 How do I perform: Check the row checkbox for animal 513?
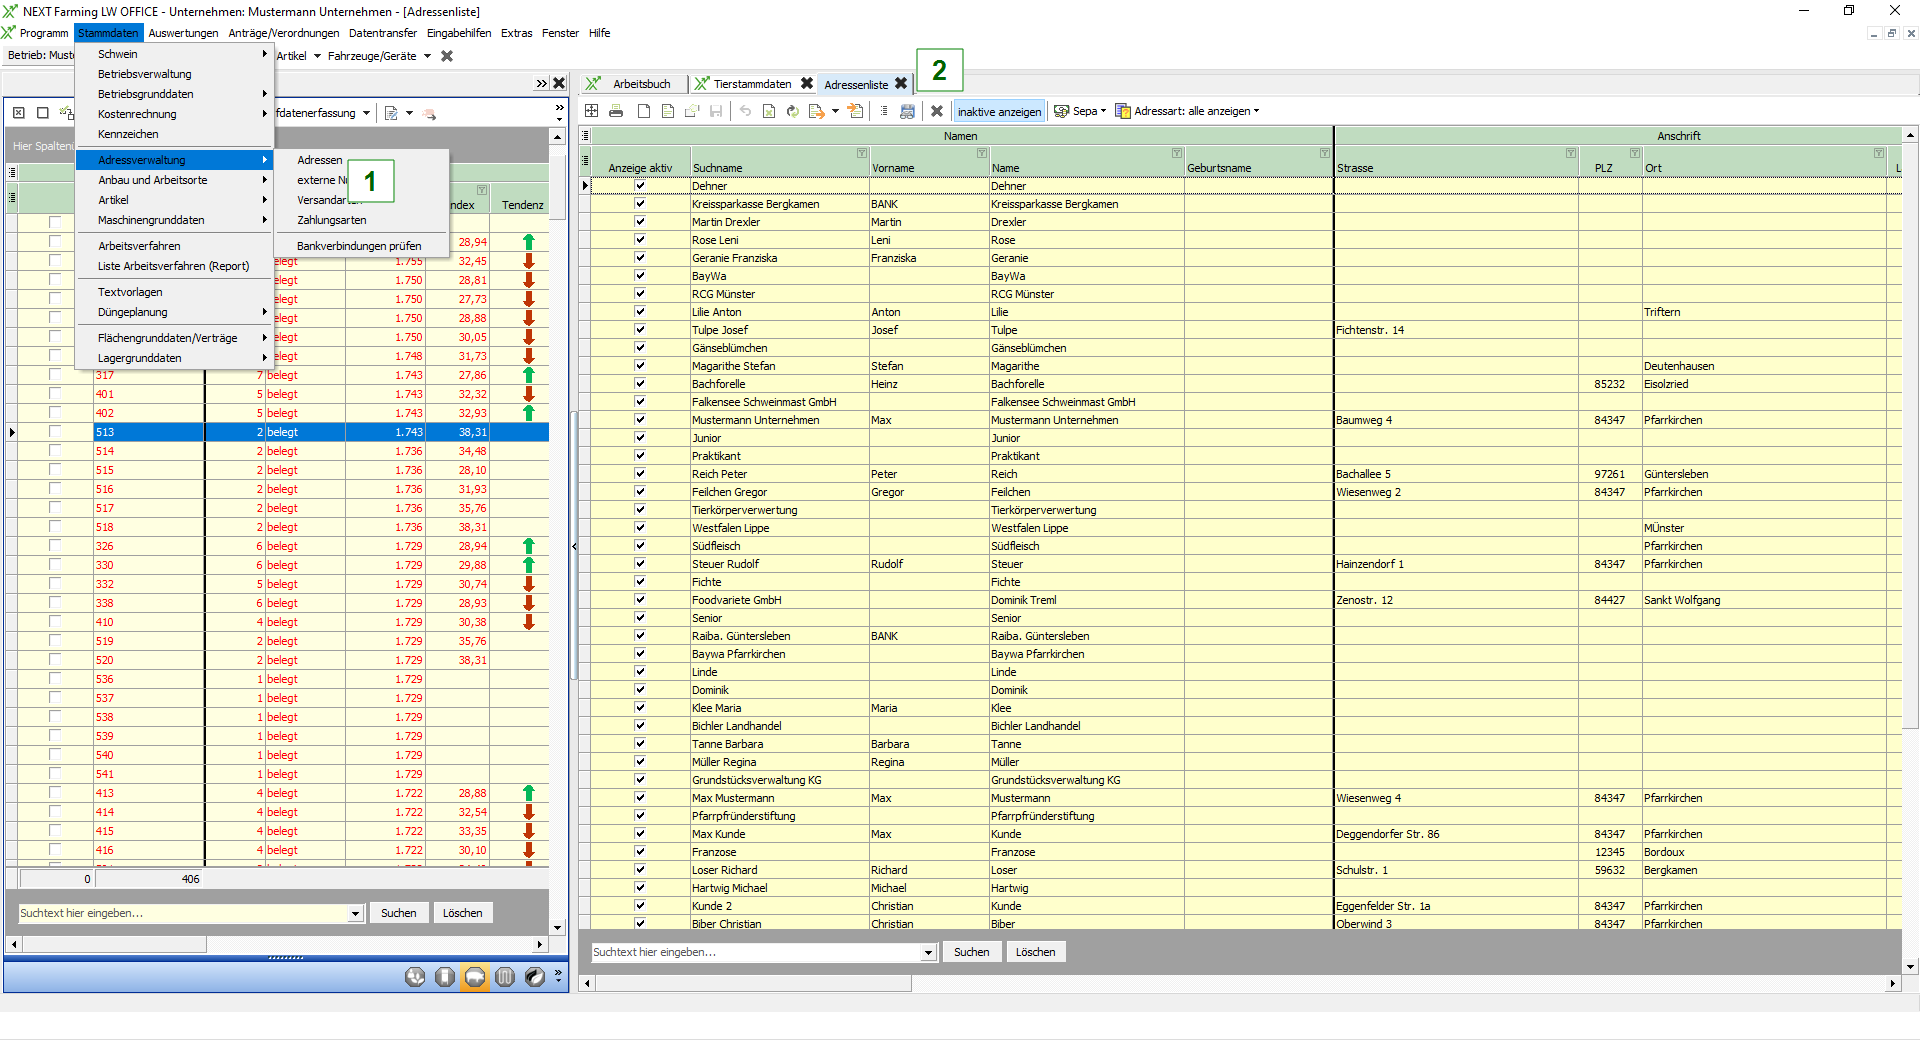pyautogui.click(x=55, y=432)
